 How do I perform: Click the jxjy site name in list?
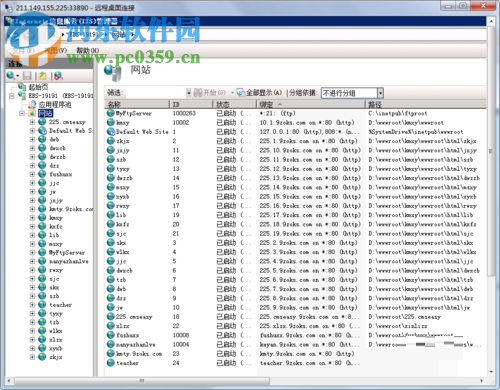(123, 150)
